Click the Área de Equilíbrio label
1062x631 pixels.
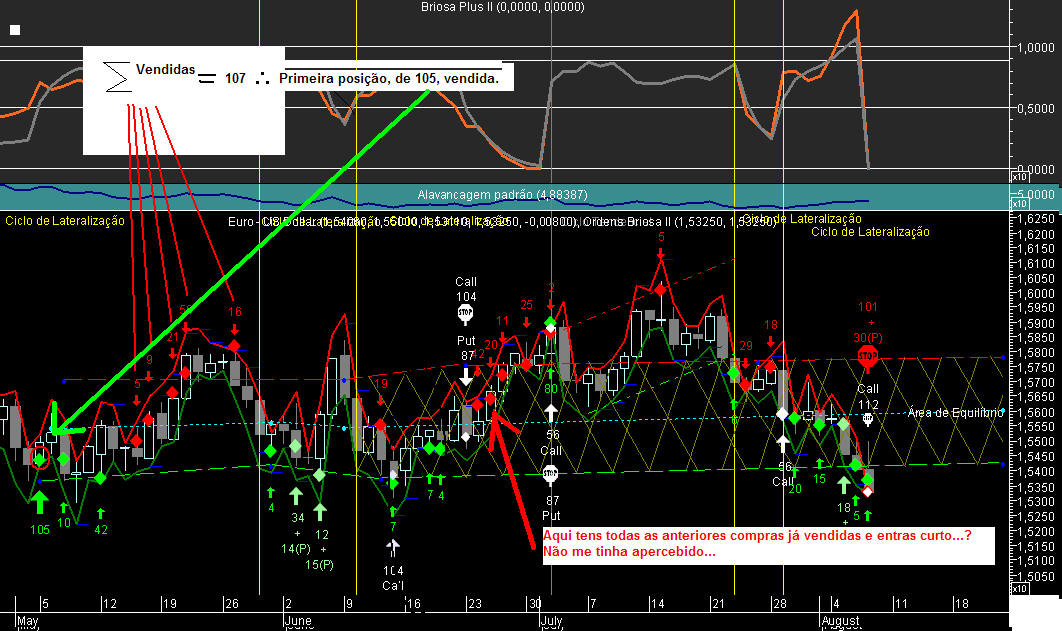[x=956, y=412]
